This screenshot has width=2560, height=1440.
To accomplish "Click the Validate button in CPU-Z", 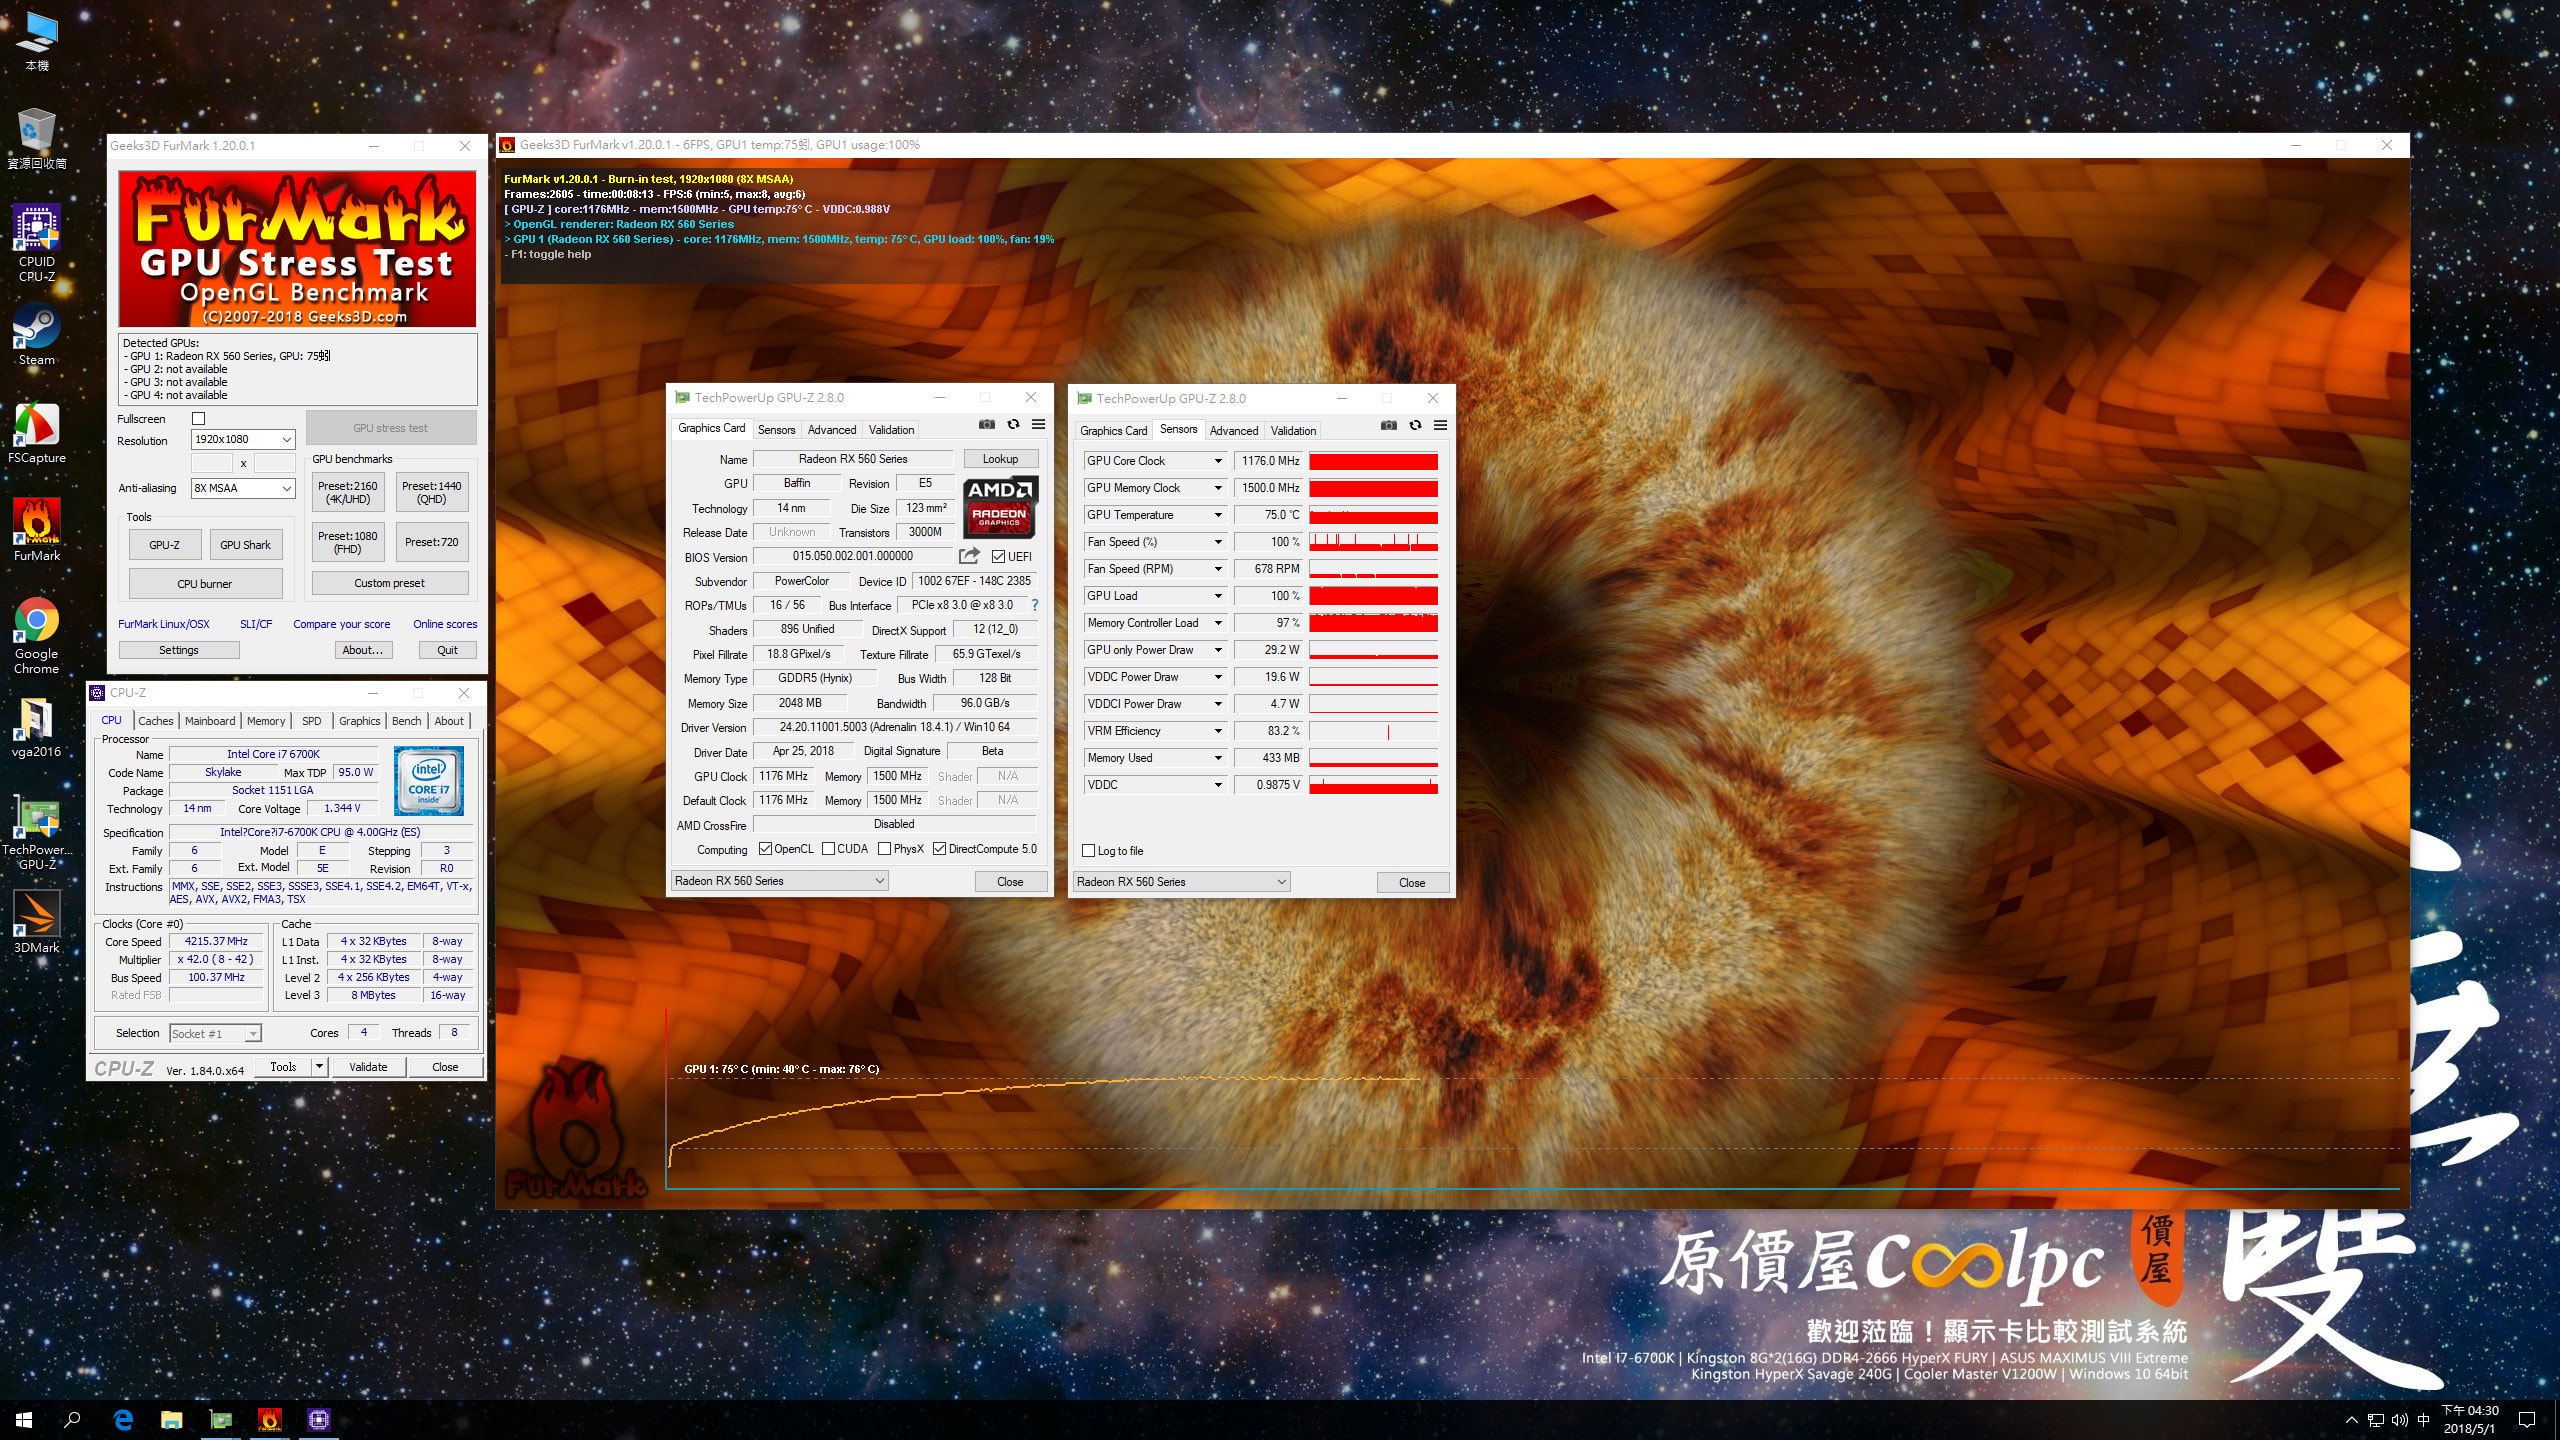I will click(368, 1067).
